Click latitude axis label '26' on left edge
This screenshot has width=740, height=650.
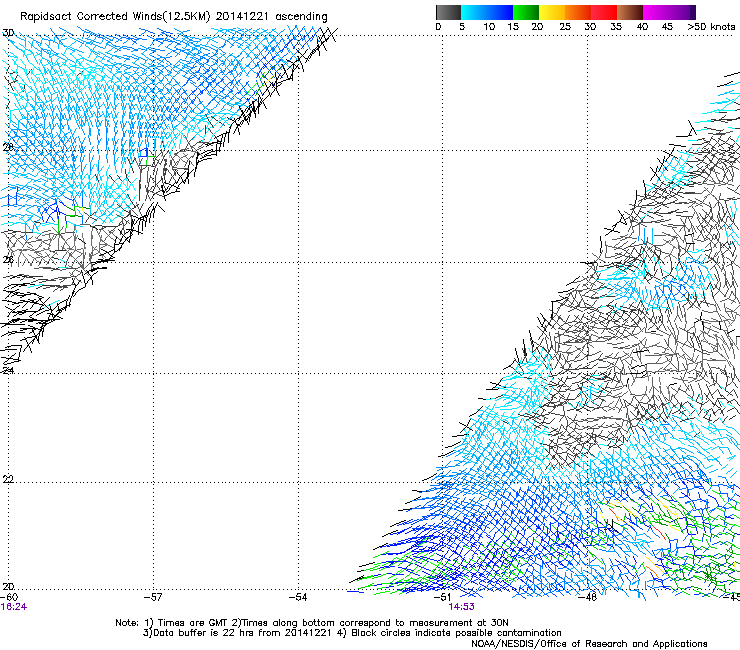tap(8, 259)
